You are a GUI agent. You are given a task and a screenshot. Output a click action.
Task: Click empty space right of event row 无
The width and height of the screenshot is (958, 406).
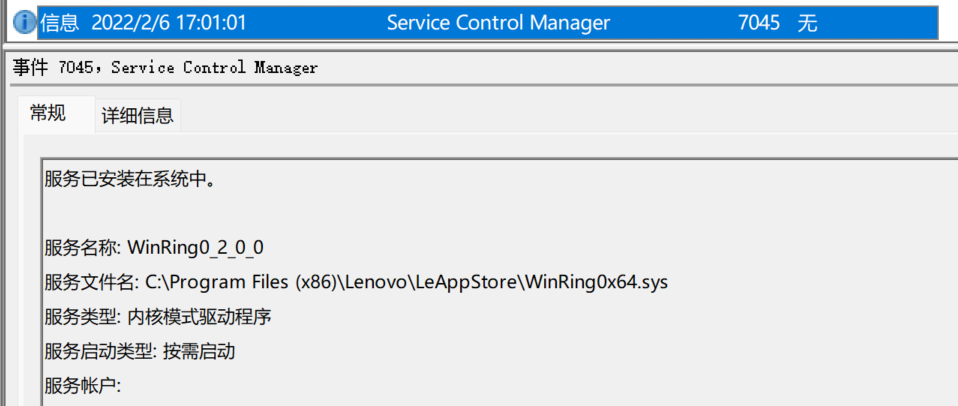click(879, 23)
